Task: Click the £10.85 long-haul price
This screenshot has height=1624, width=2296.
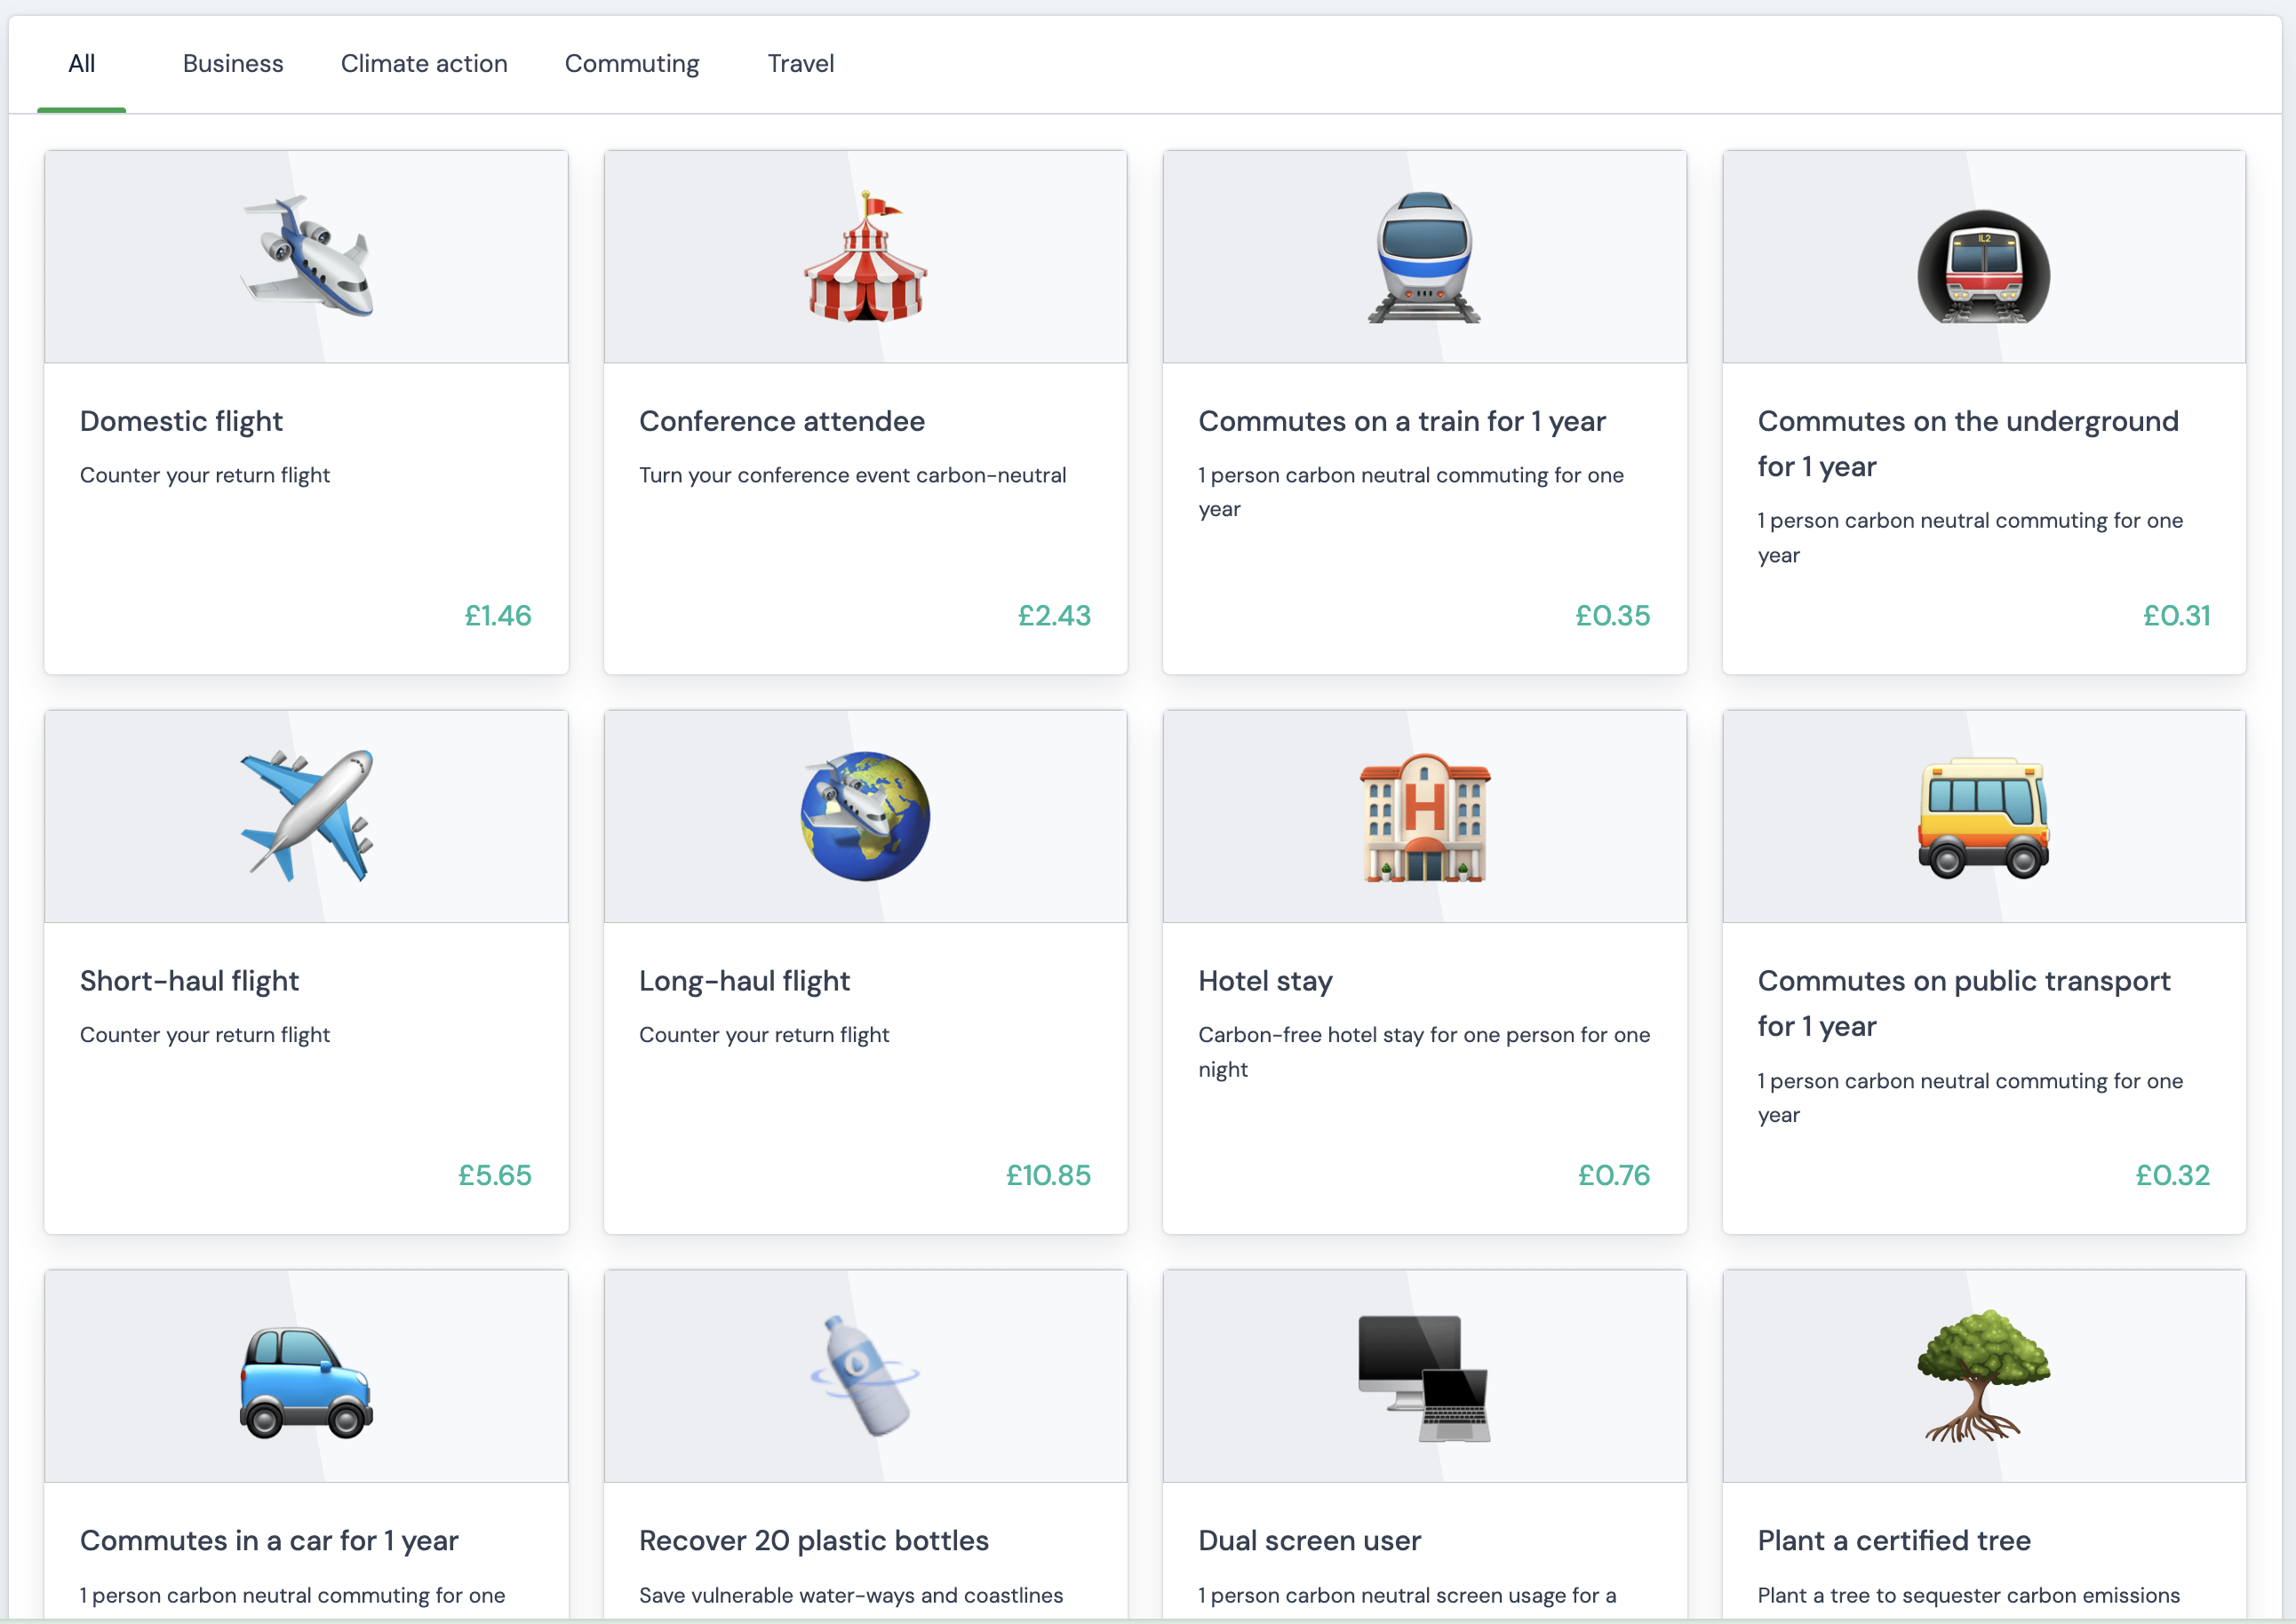Action: click(1048, 1175)
